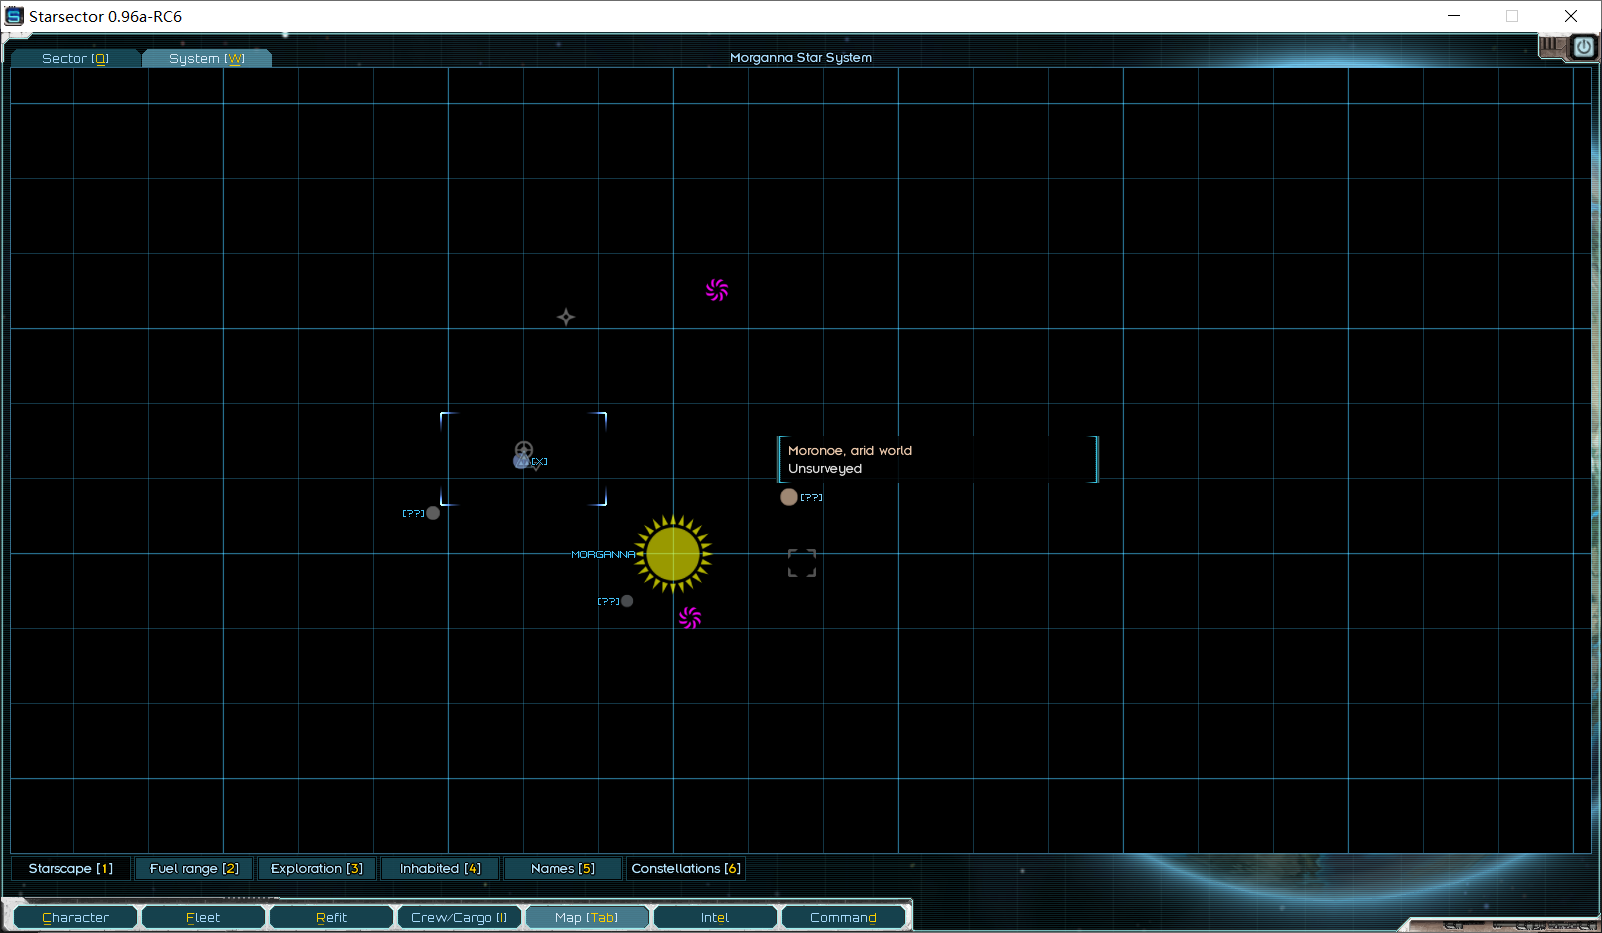Toggle the Starscape map filter
This screenshot has width=1602, height=933.
(x=71, y=868)
